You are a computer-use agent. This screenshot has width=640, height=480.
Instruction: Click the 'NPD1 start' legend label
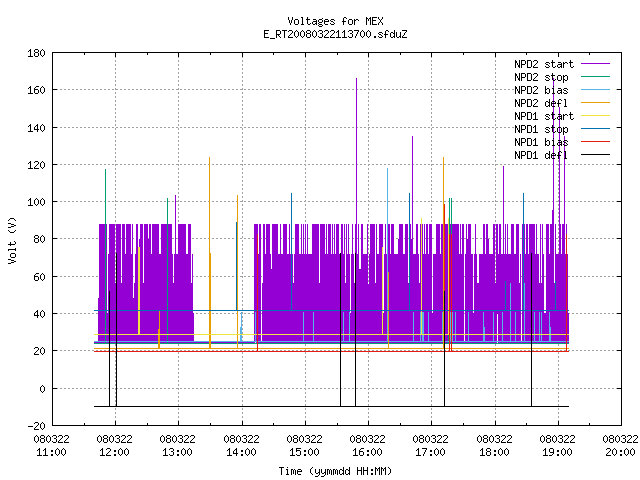pyautogui.click(x=544, y=116)
